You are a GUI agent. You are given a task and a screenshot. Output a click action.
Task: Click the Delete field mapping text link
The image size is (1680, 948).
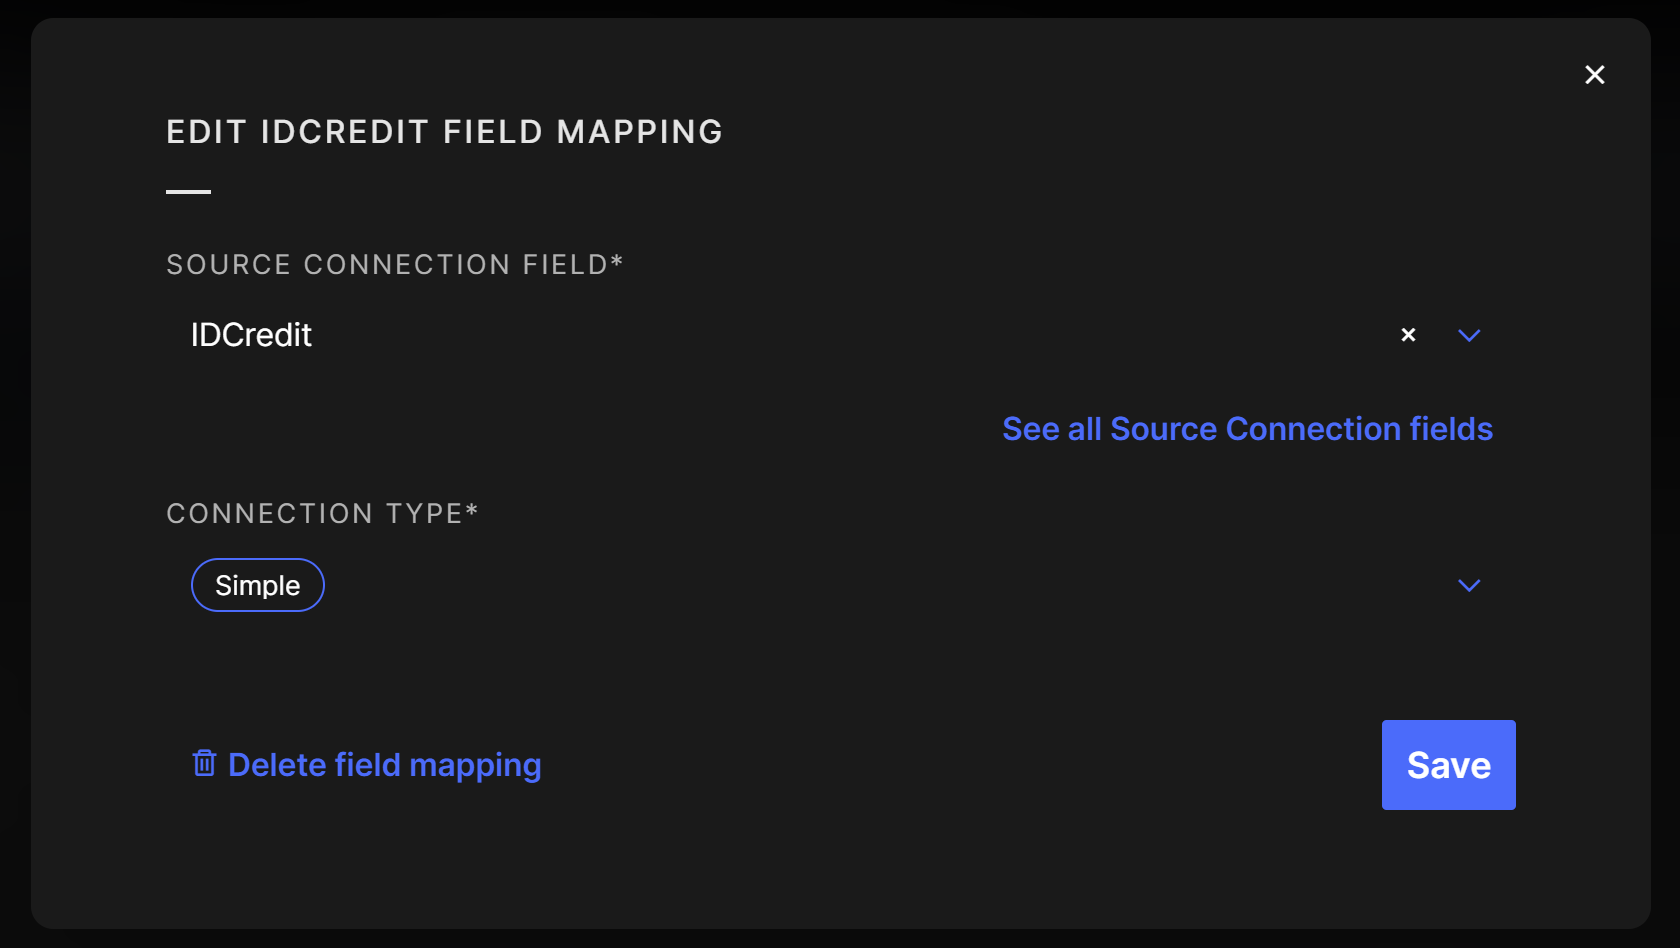coord(385,765)
